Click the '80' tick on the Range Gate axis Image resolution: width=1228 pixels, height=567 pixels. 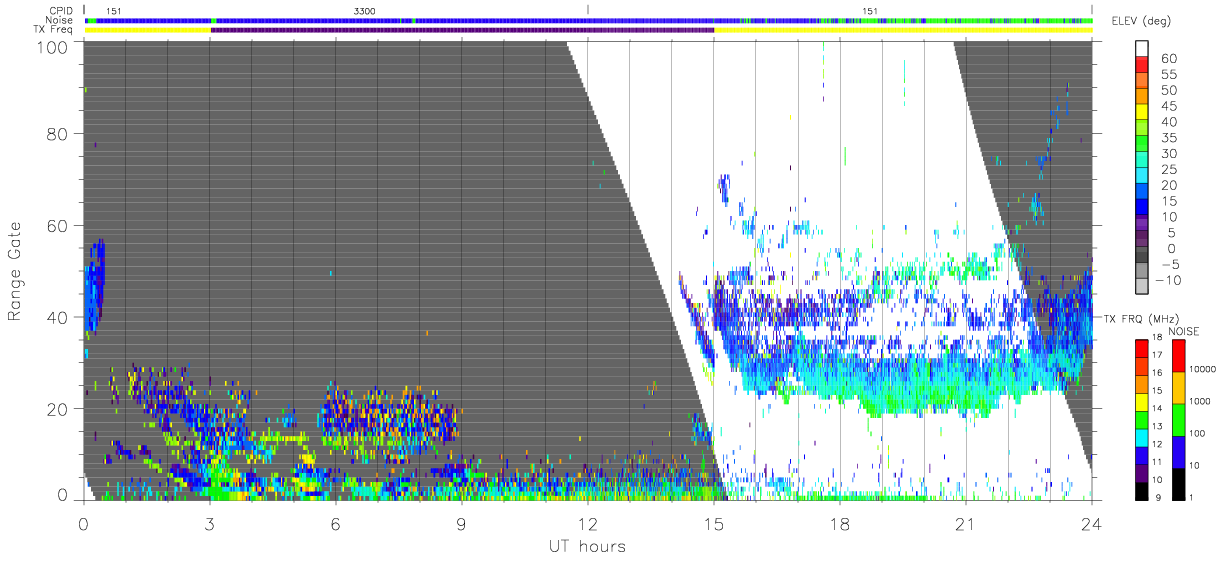click(58, 133)
